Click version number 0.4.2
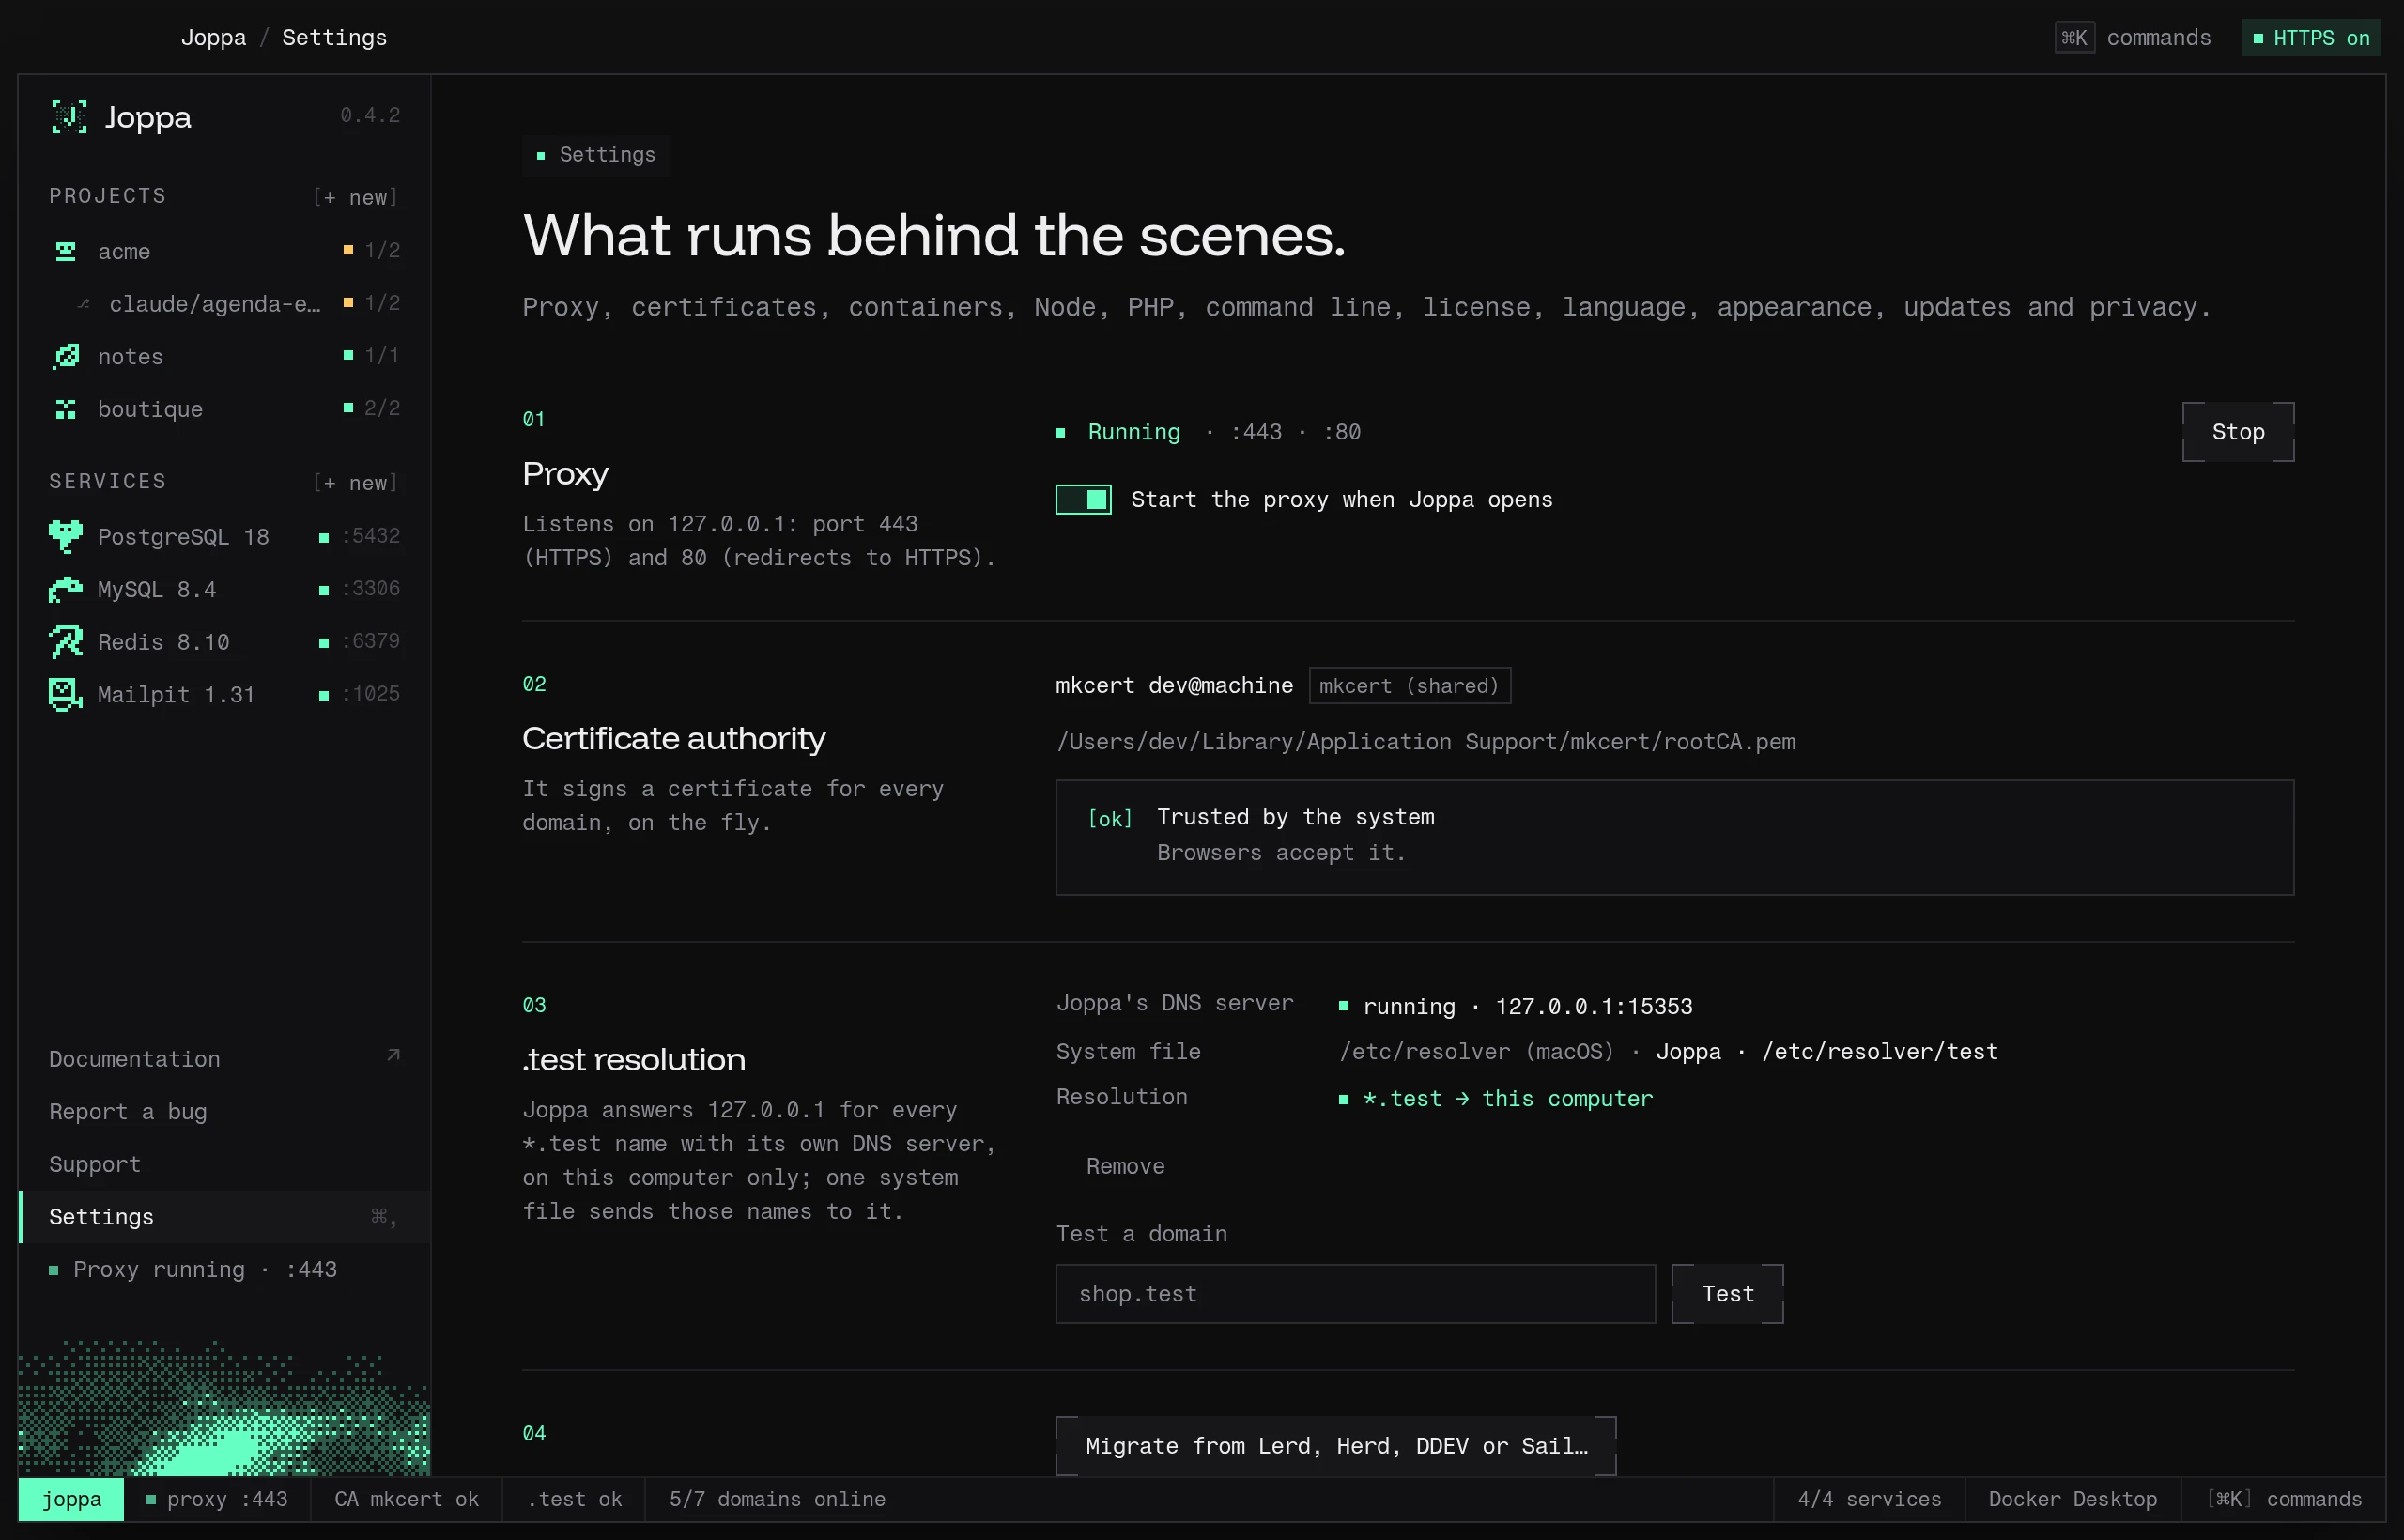Screen dimensions: 2404x1540 point(370,116)
